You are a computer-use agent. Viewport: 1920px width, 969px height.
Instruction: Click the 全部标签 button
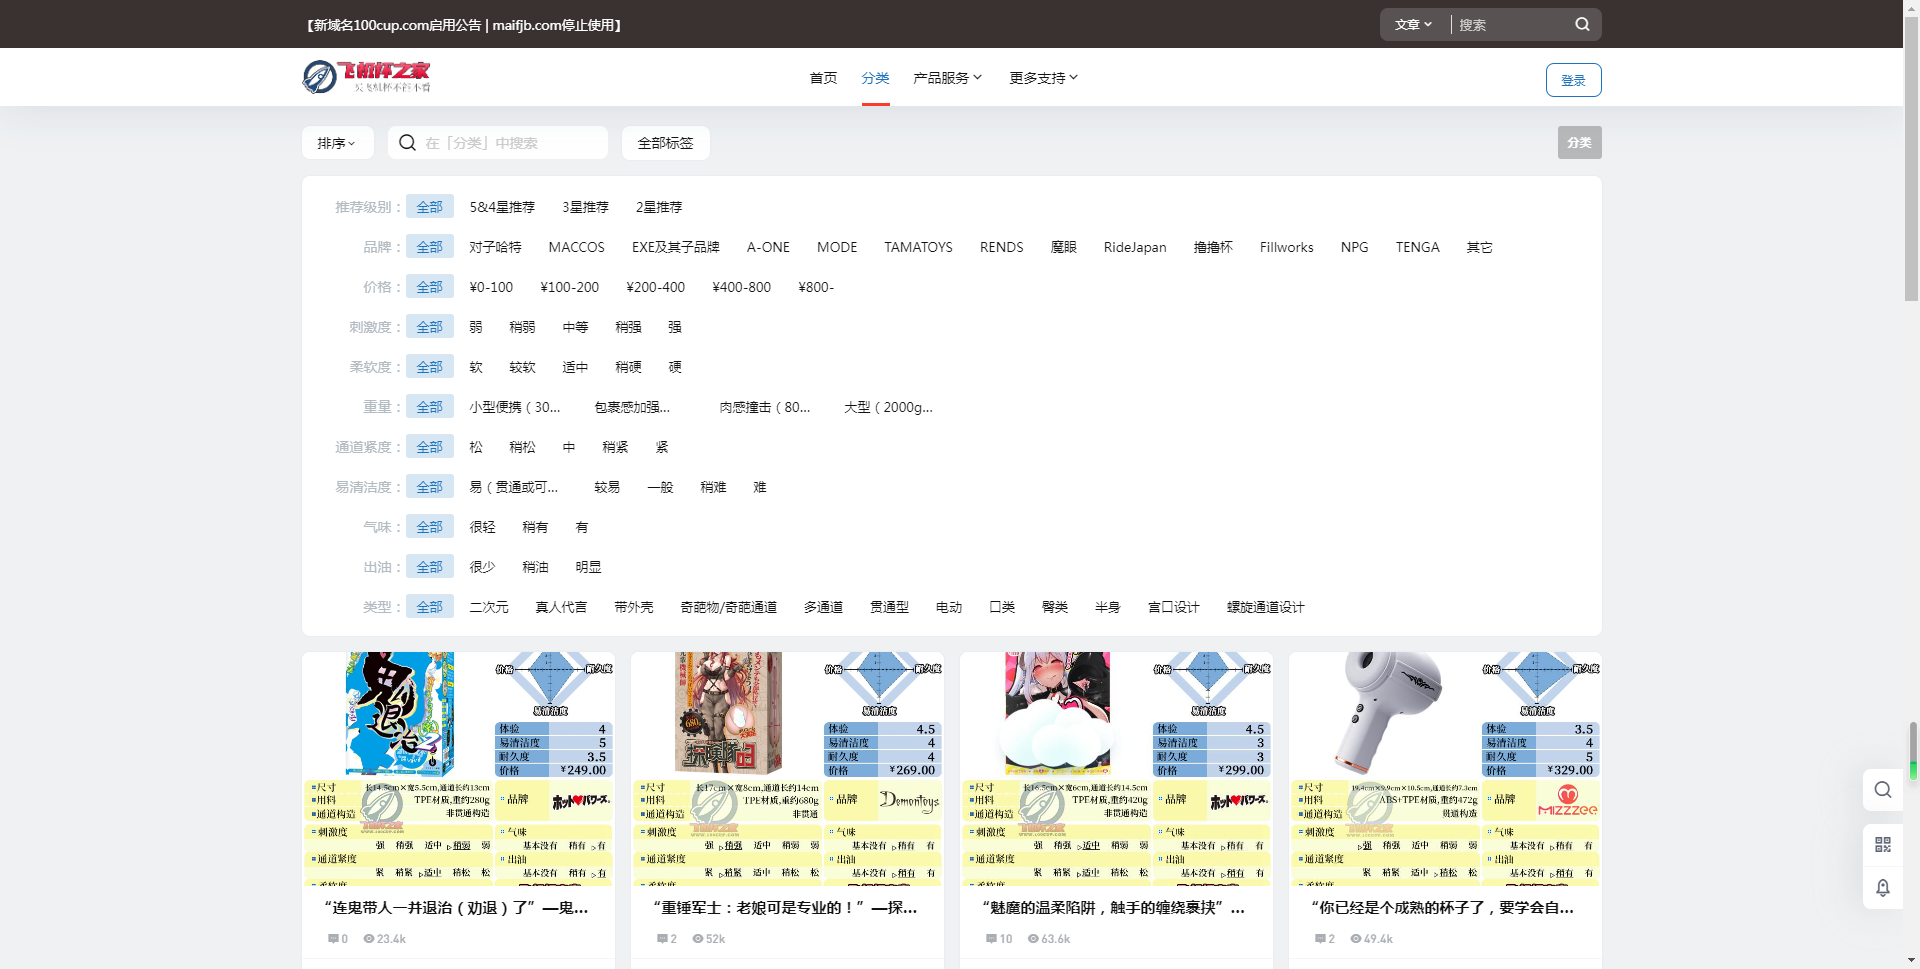point(665,142)
